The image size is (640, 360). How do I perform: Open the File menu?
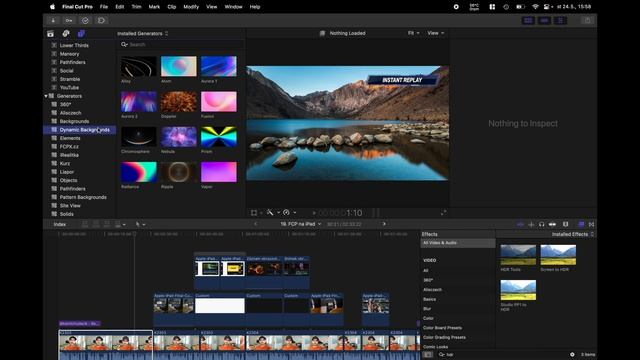coord(104,7)
